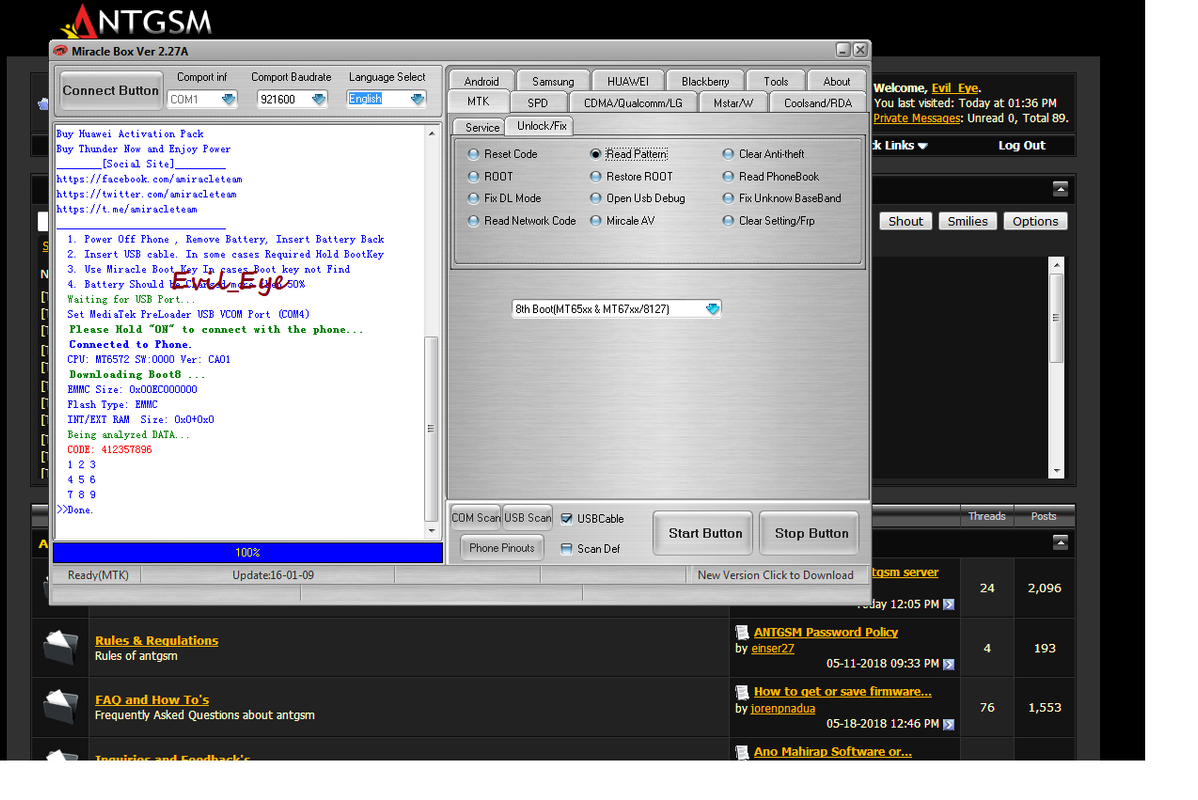Click the Options button in the shoutbox

pyautogui.click(x=1035, y=222)
